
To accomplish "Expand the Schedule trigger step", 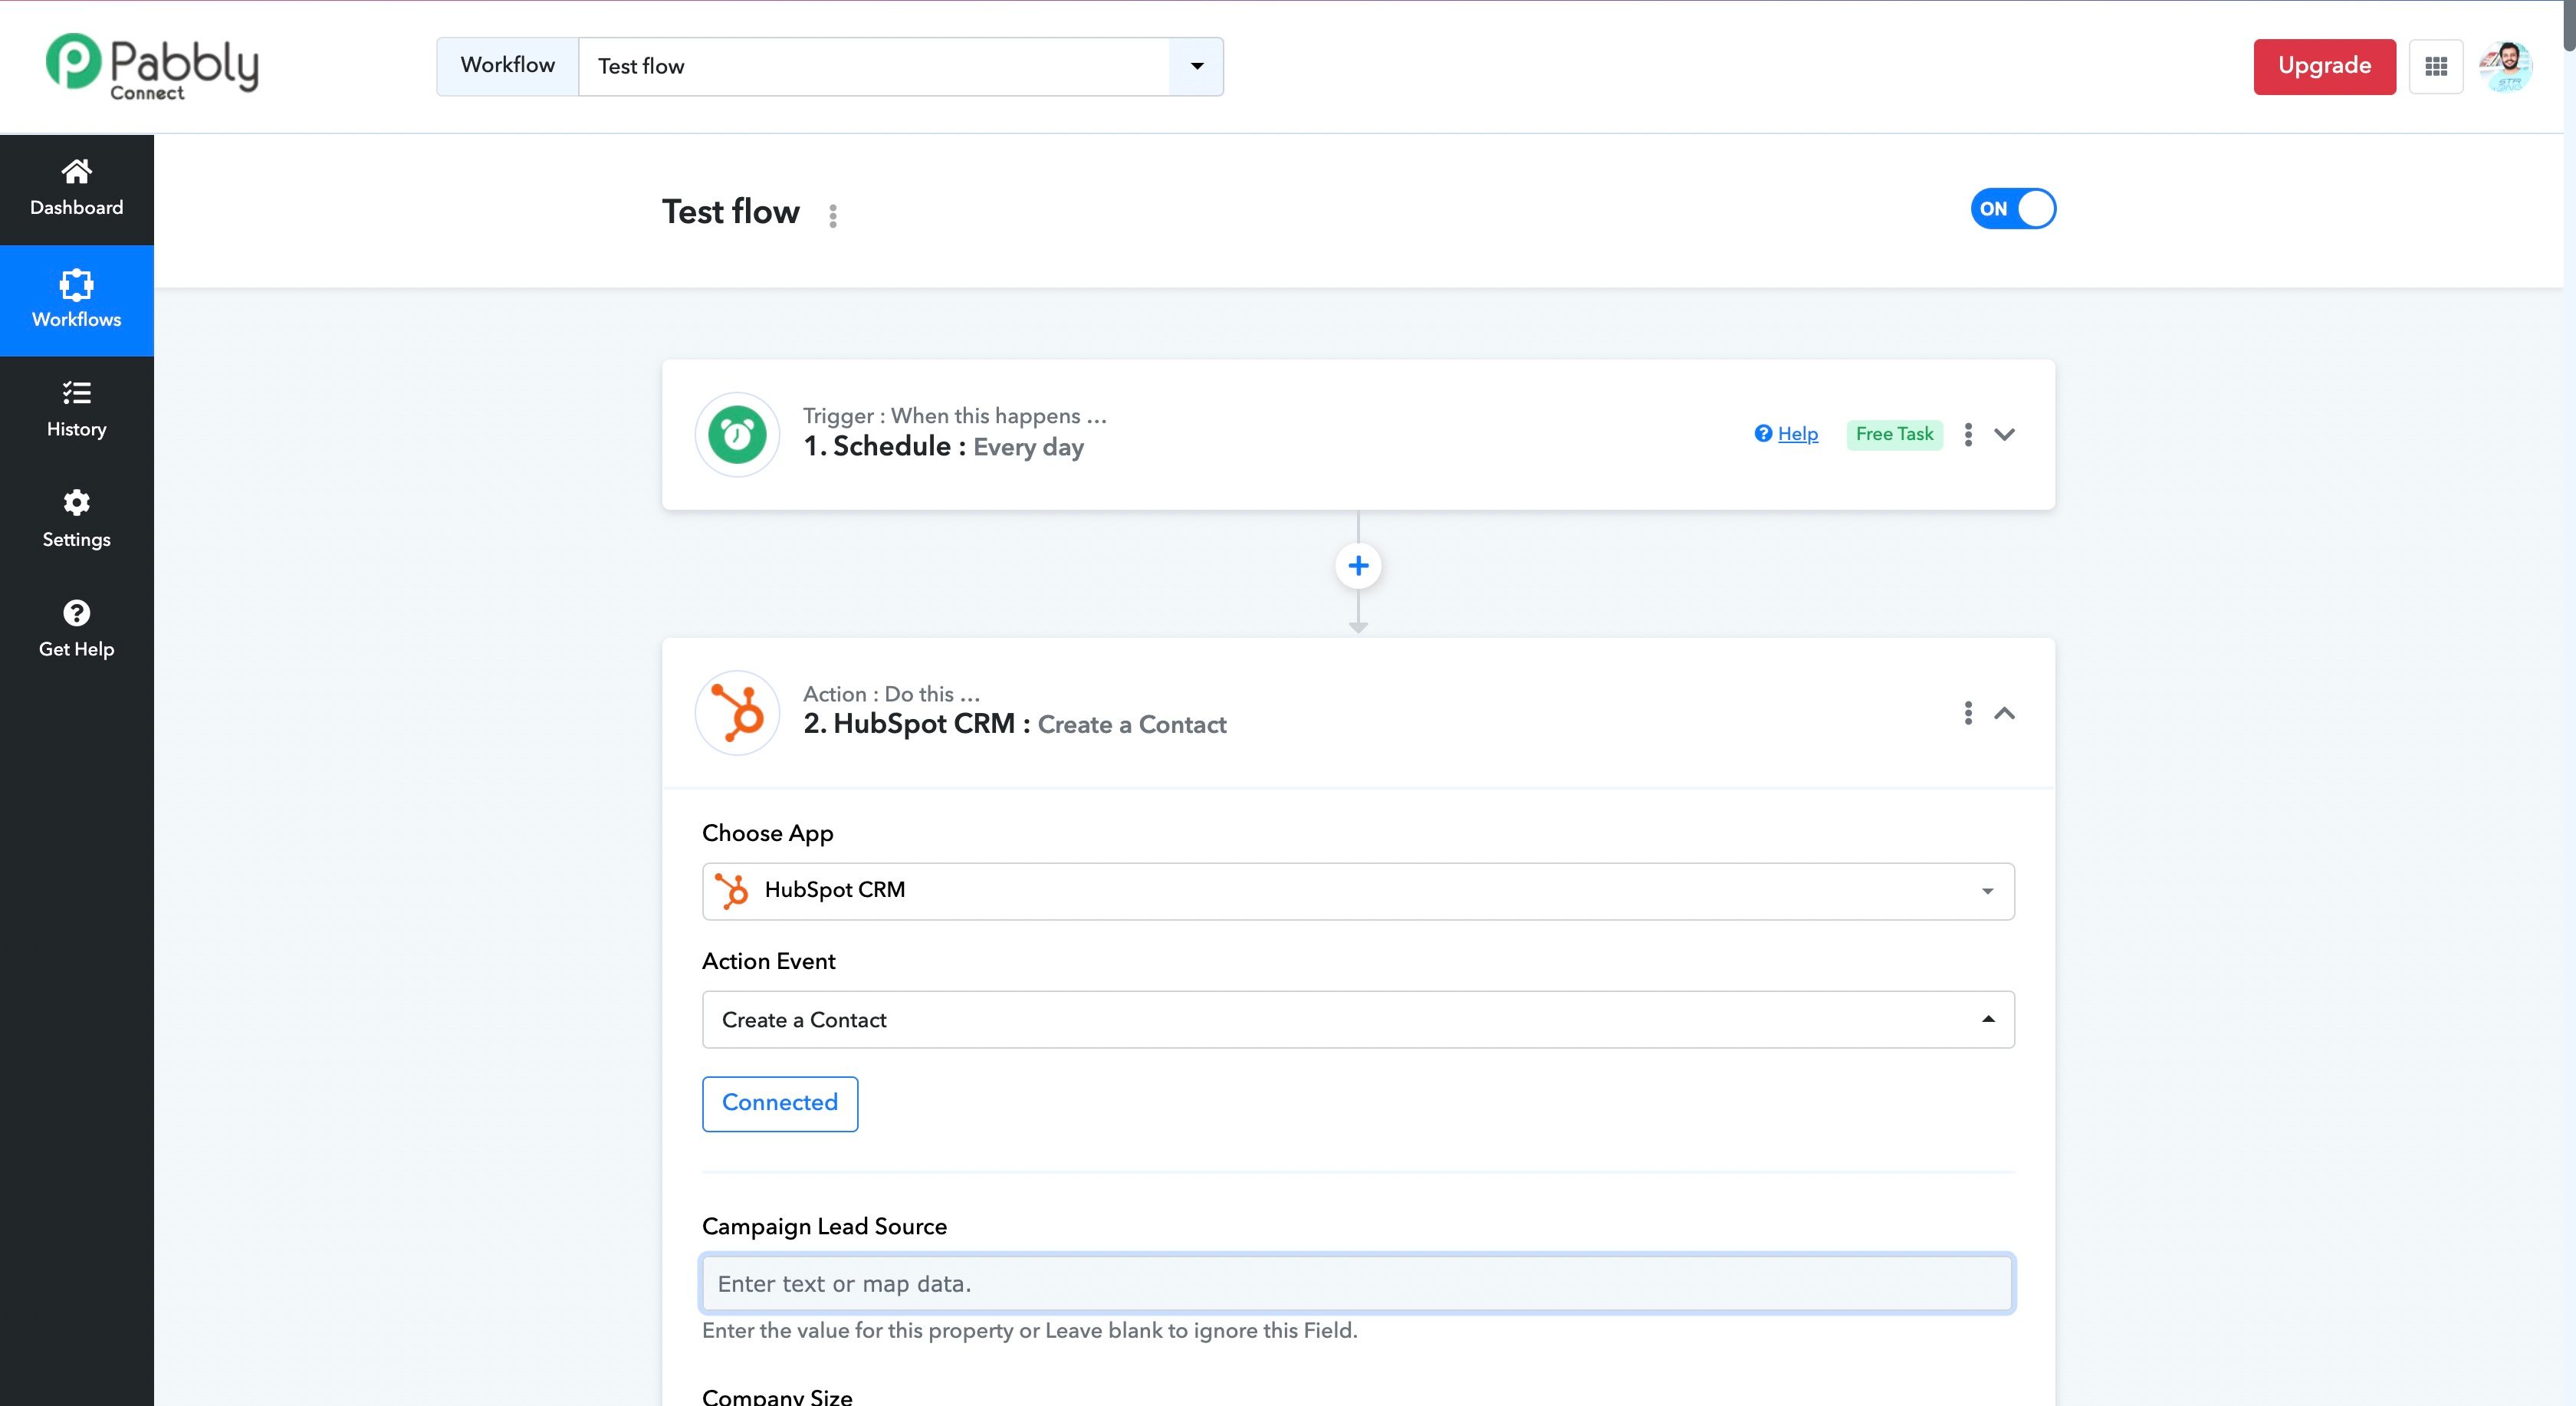I will coord(2004,434).
